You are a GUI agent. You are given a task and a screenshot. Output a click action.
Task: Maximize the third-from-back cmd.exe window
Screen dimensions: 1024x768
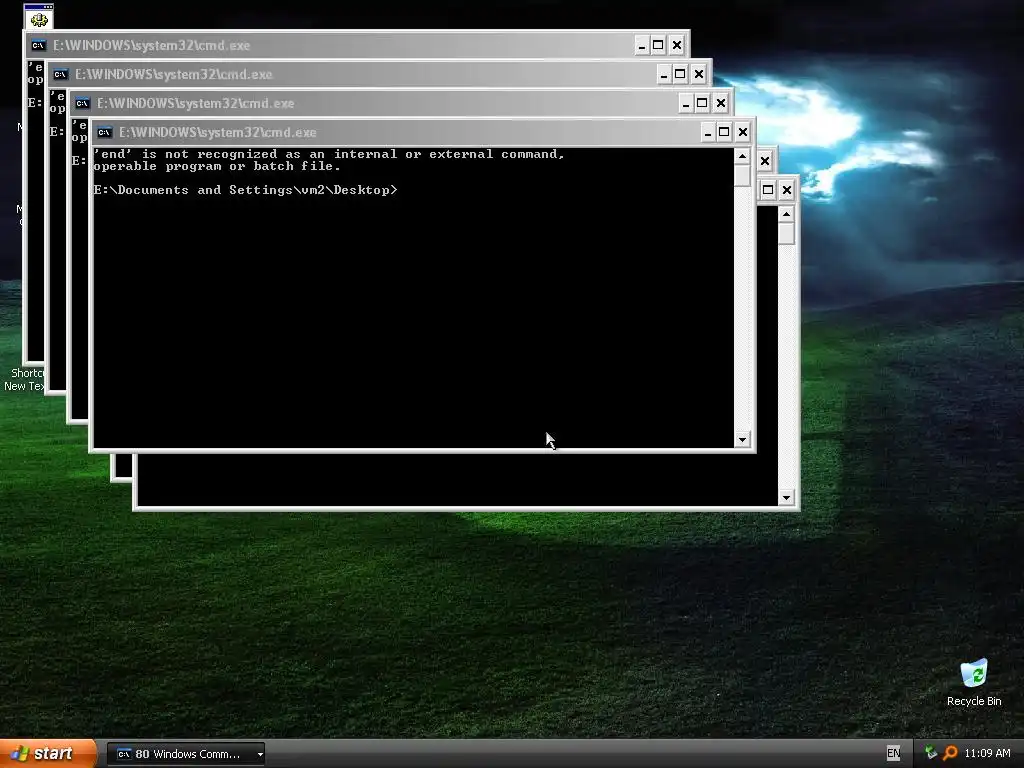click(x=702, y=103)
